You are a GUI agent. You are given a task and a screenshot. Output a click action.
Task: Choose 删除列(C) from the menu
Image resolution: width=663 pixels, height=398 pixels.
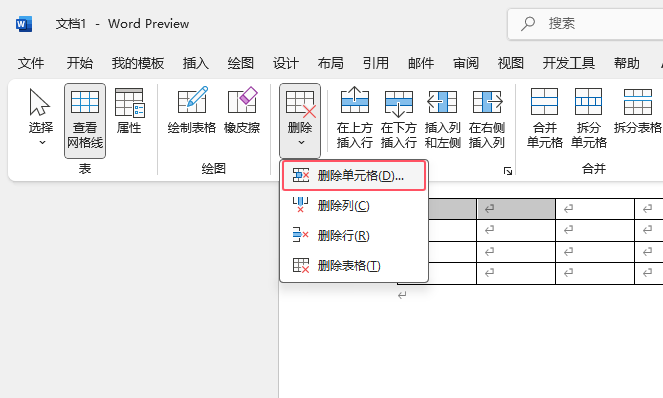pyautogui.click(x=354, y=206)
